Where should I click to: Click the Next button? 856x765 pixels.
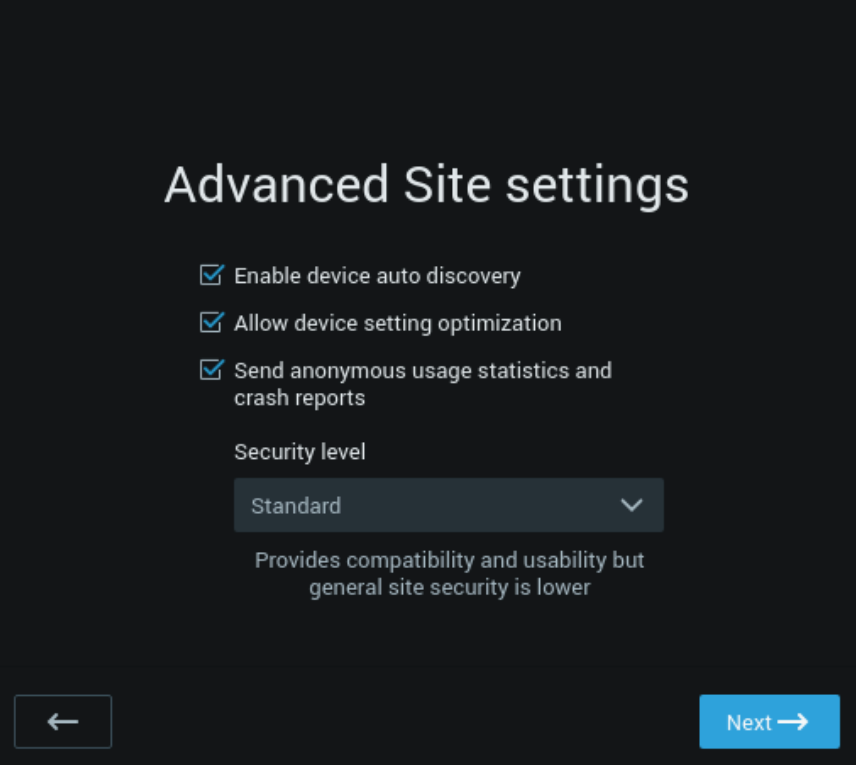tap(769, 722)
